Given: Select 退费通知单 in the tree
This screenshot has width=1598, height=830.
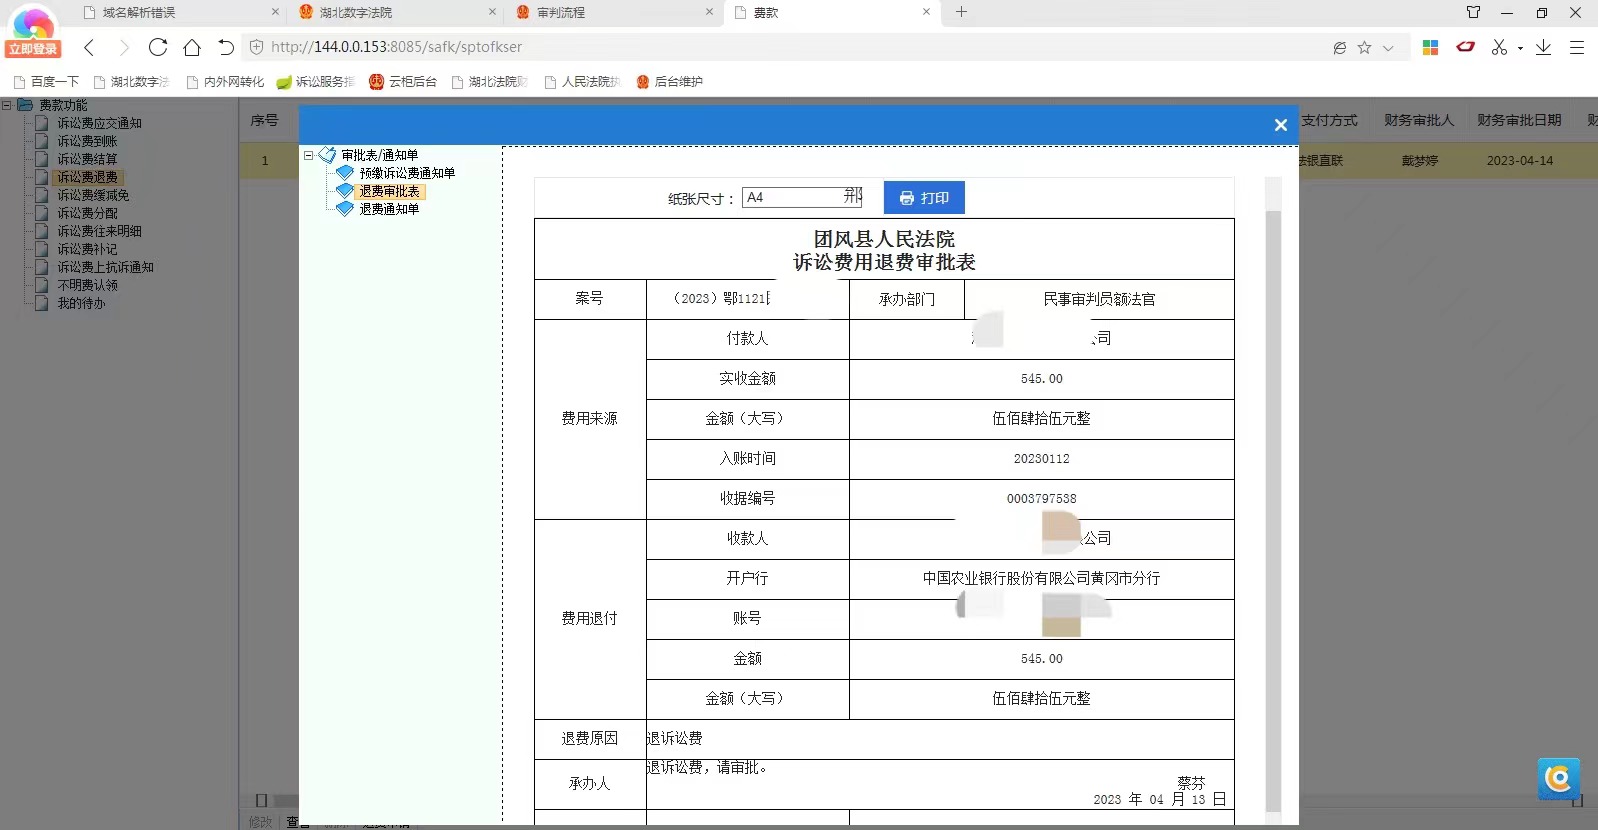Looking at the screenshot, I should pos(389,209).
